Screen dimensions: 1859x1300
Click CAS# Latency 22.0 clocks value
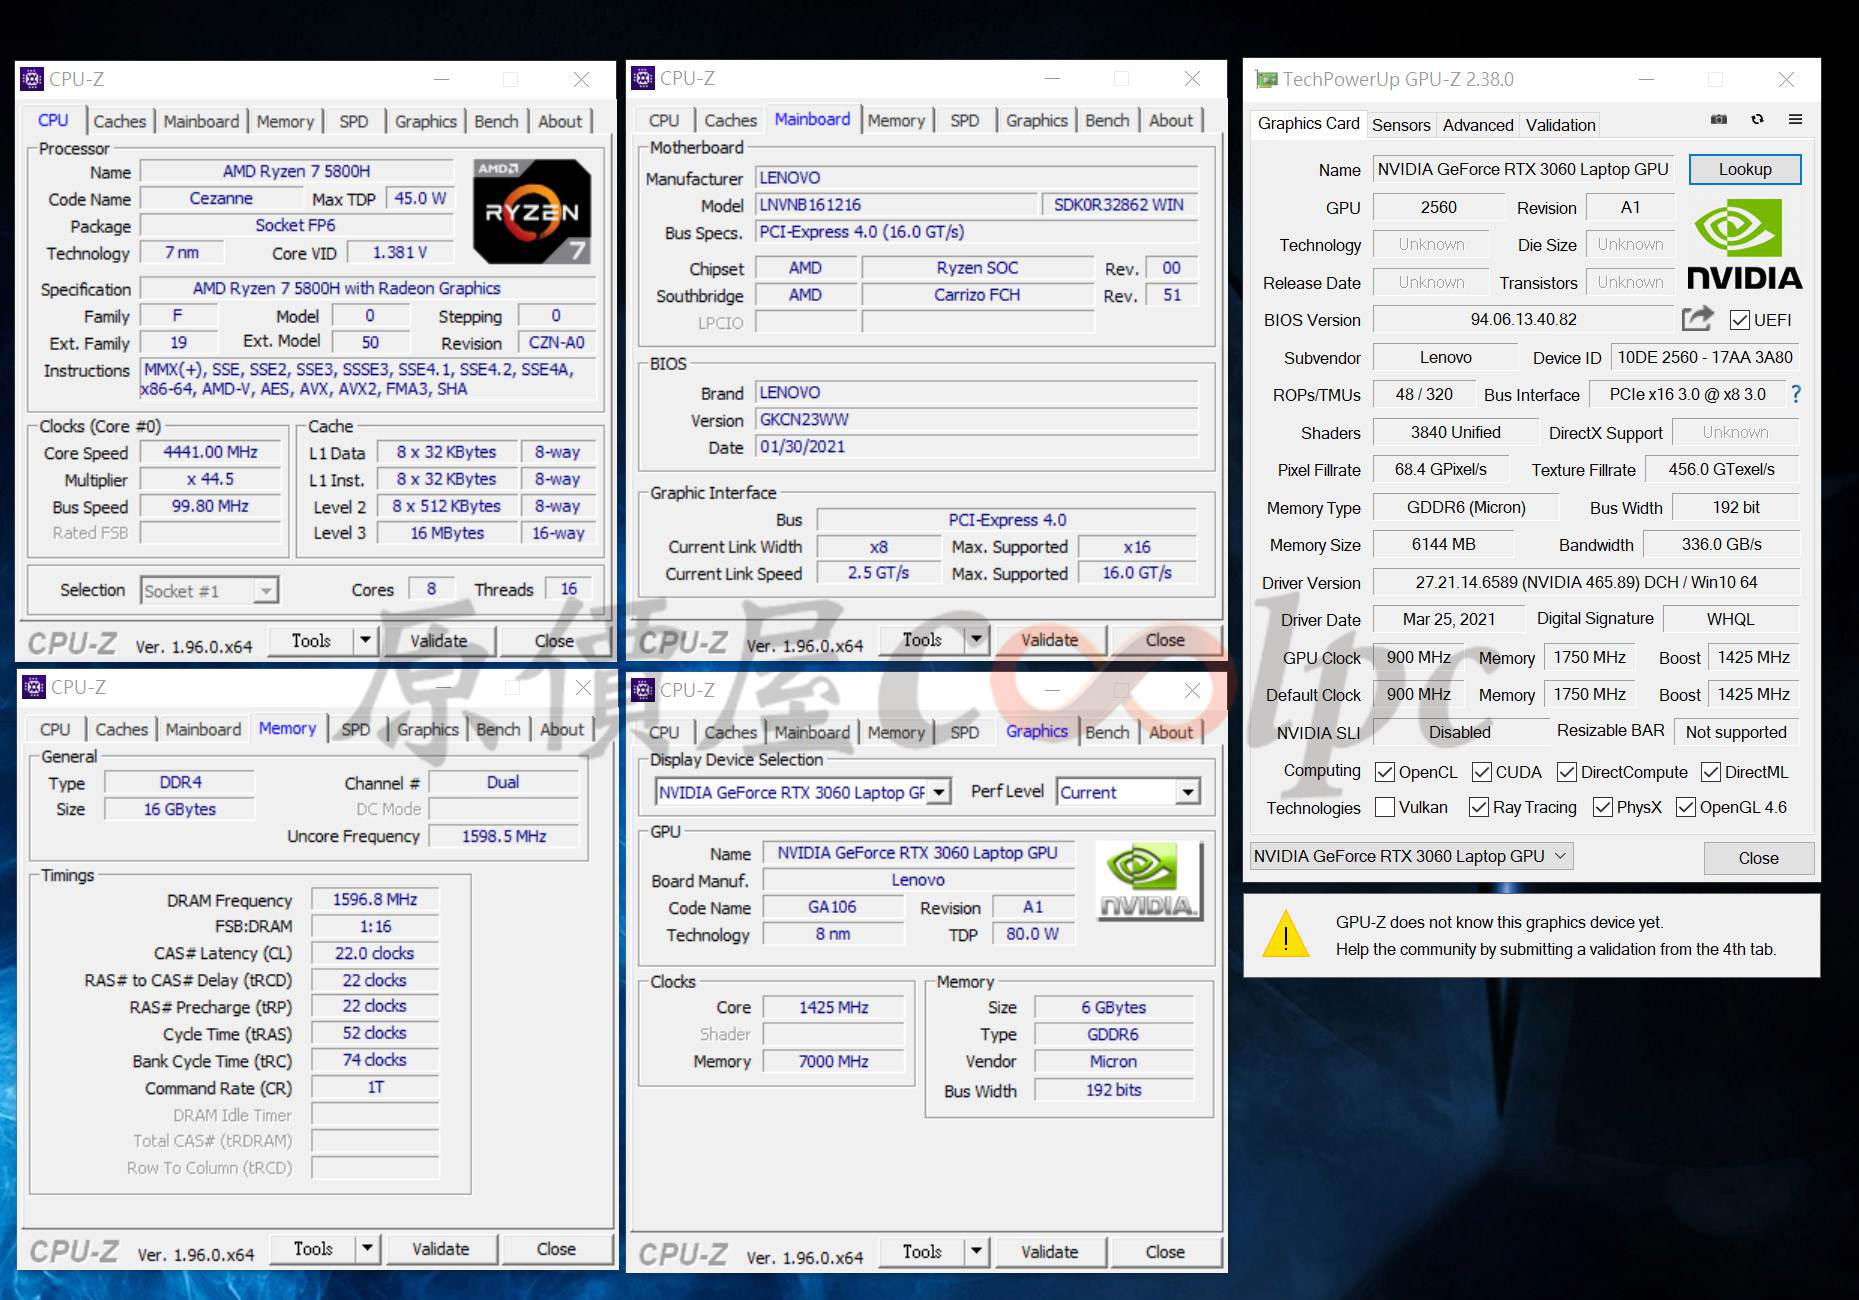pyautogui.click(x=375, y=954)
